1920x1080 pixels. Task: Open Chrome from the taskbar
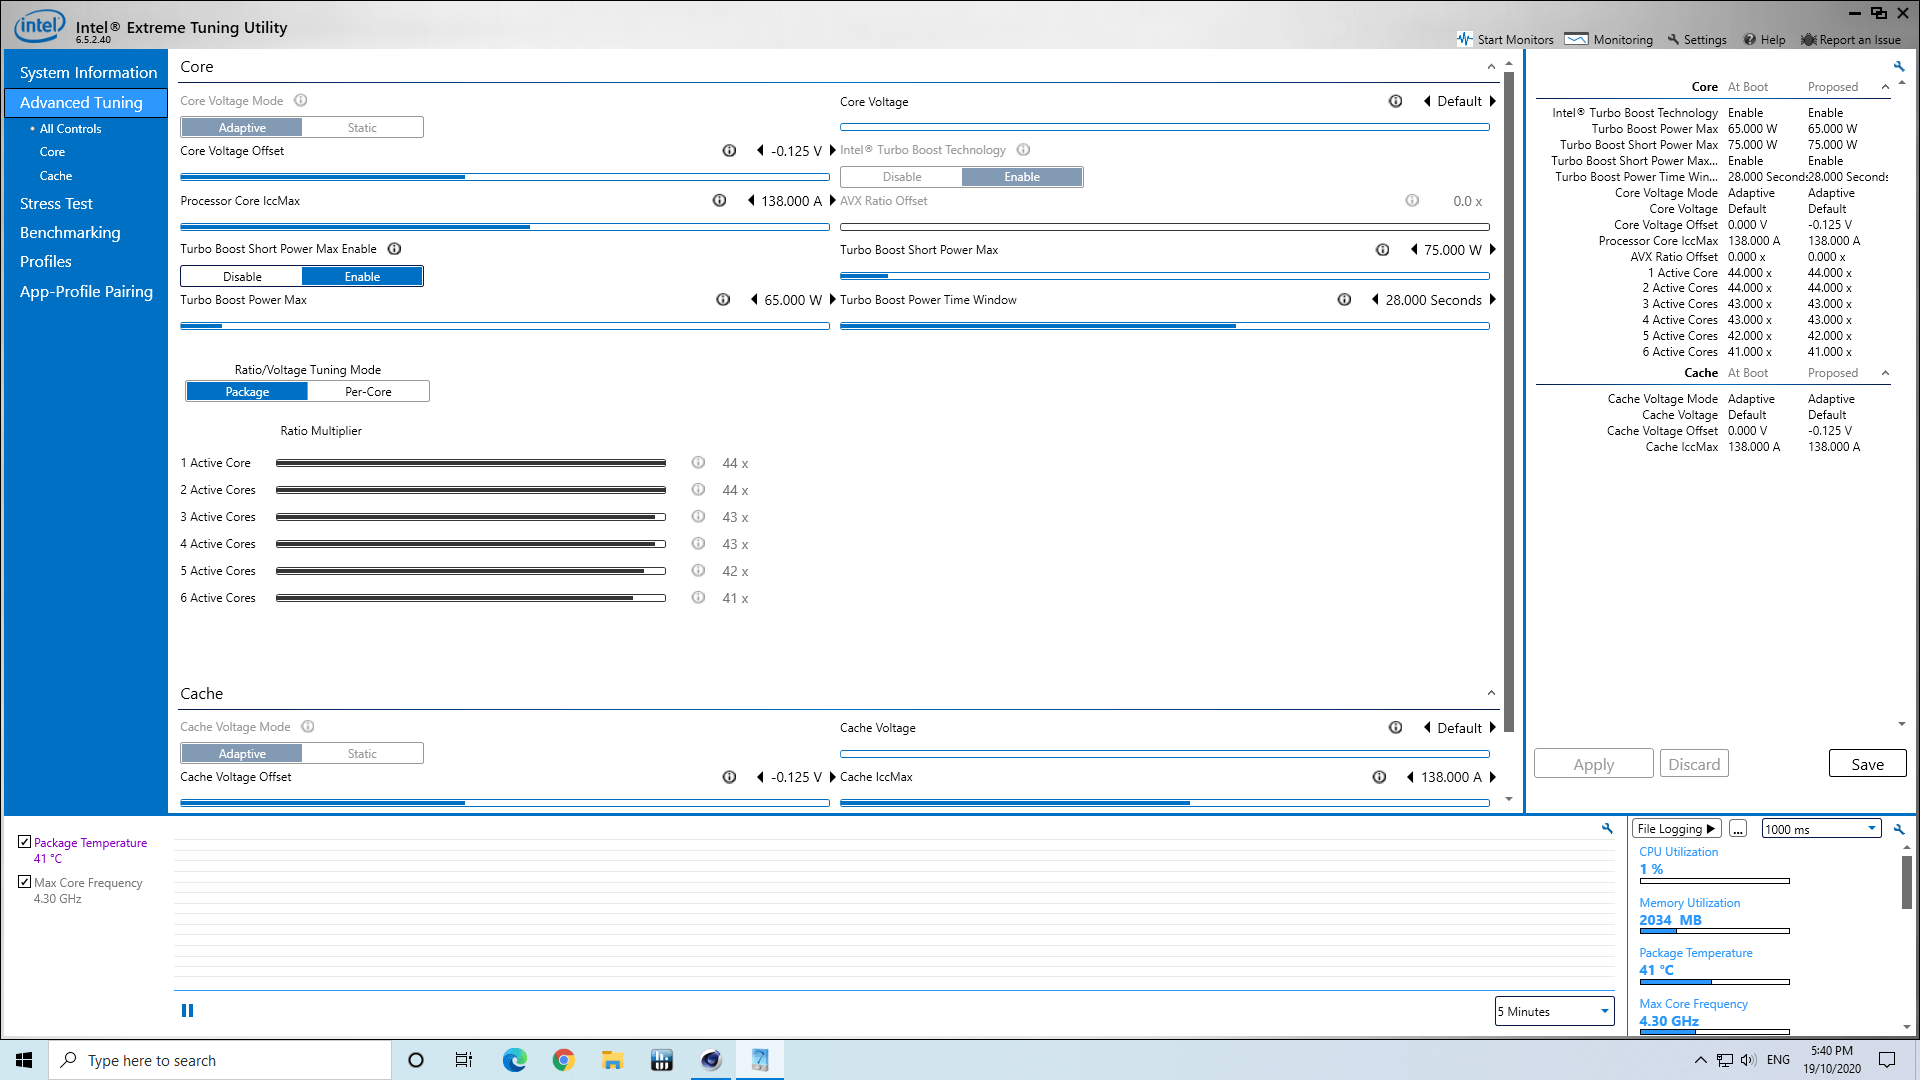click(564, 1060)
